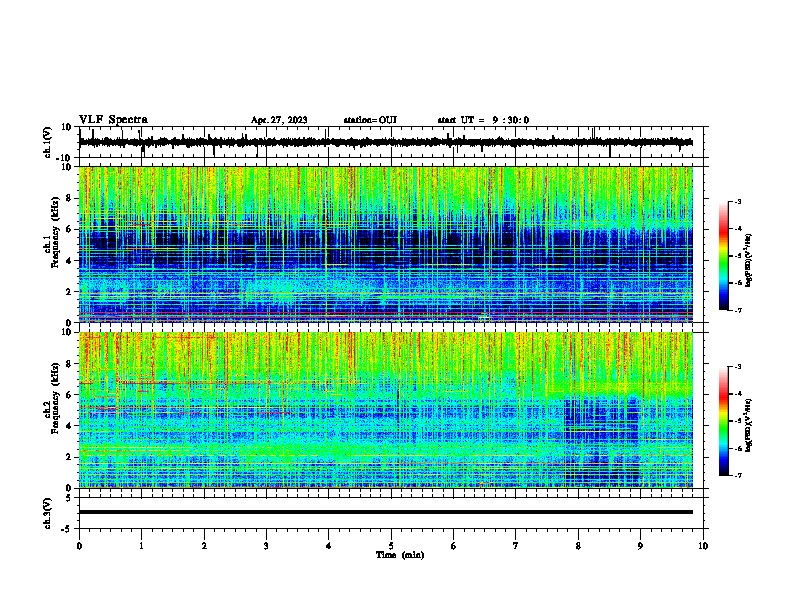
Task: Click the ch.1 color bar "log(PSD)" label
Action: coord(748,260)
